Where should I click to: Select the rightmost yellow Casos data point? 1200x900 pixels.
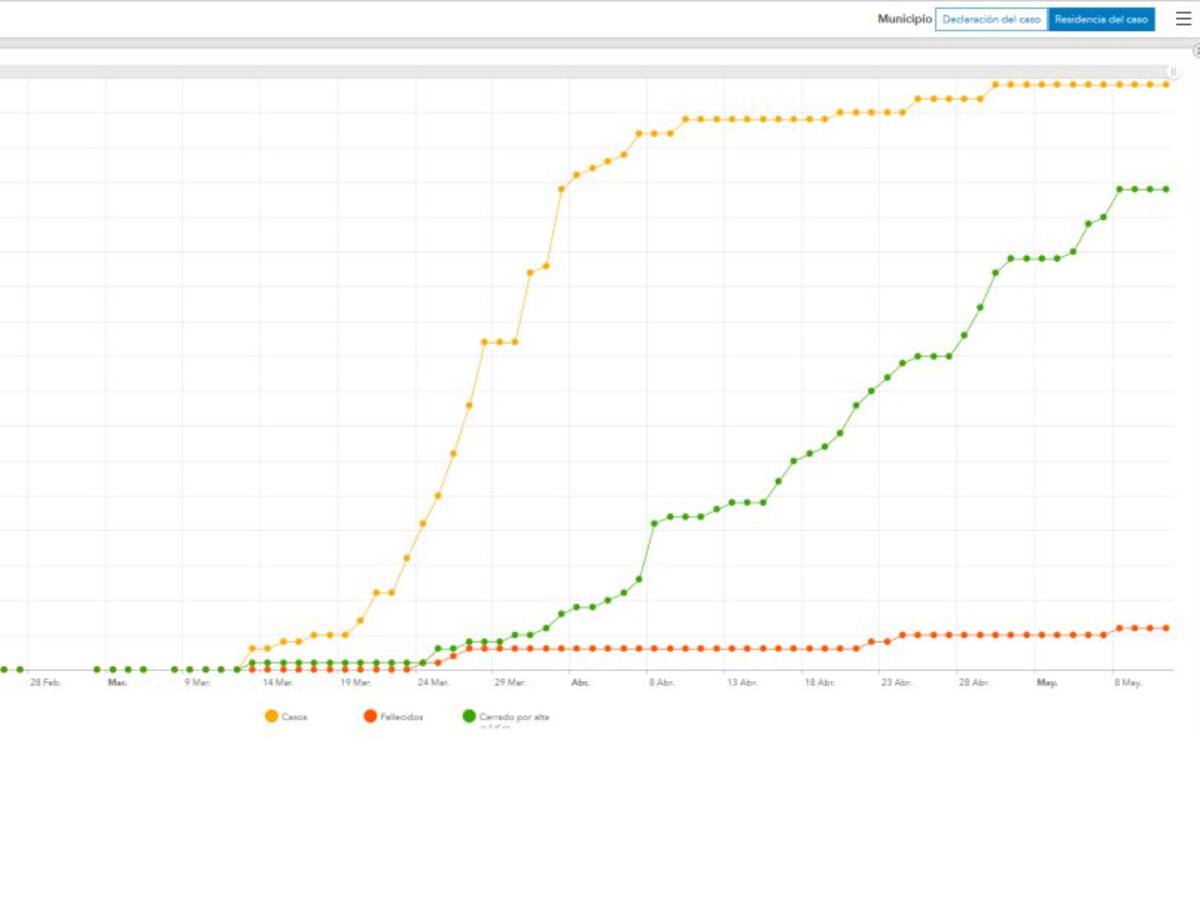[x=1166, y=85]
